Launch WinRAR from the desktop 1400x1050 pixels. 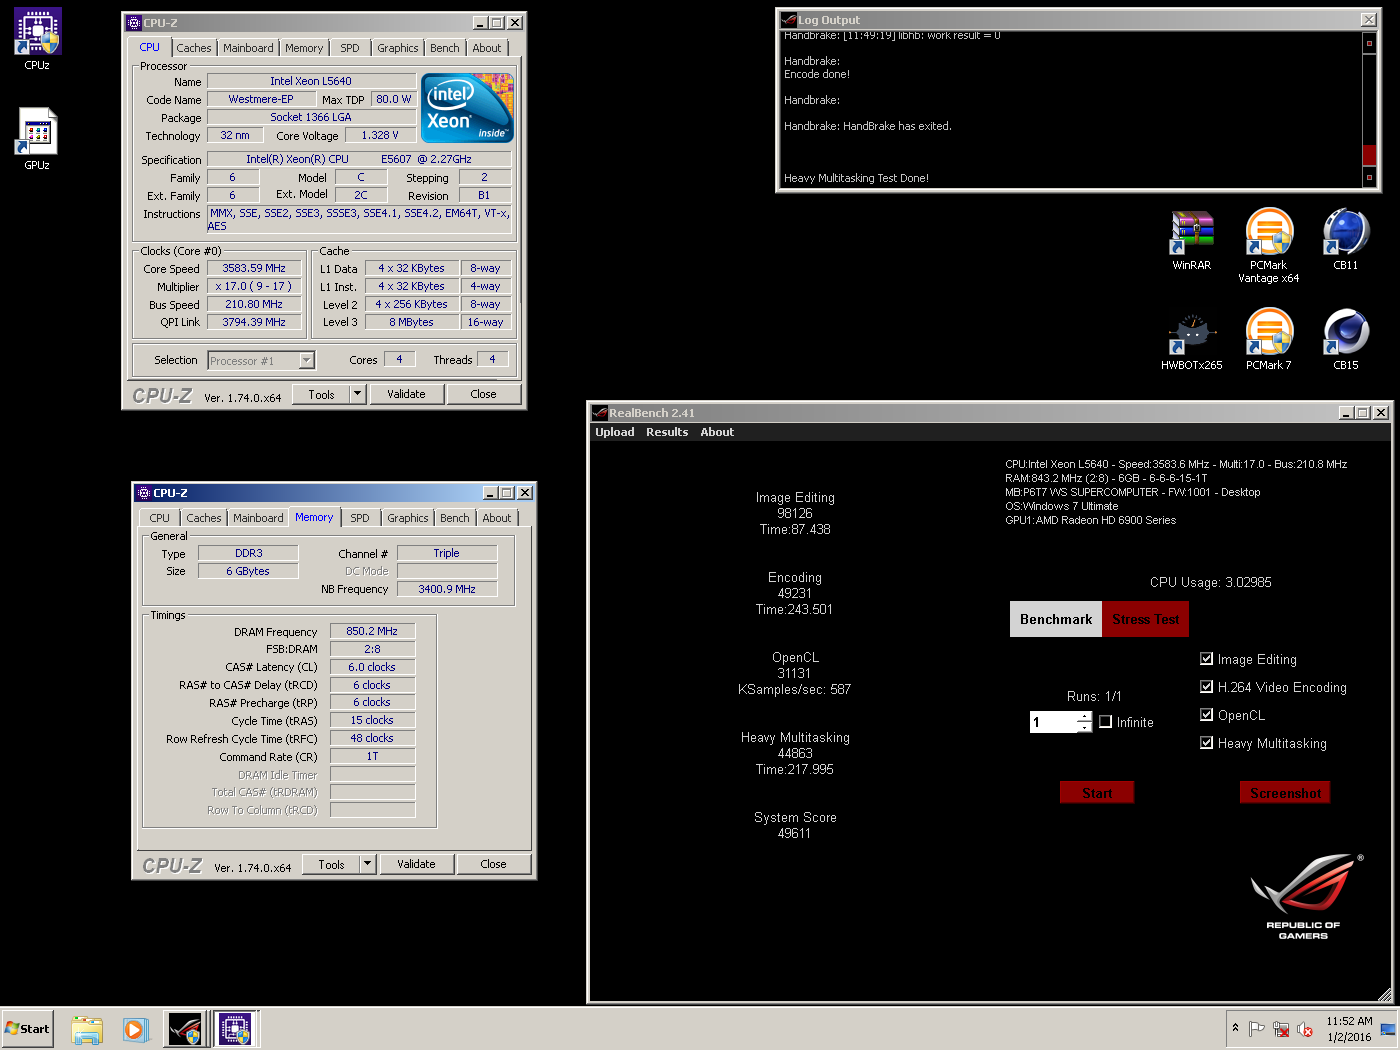(x=1192, y=239)
